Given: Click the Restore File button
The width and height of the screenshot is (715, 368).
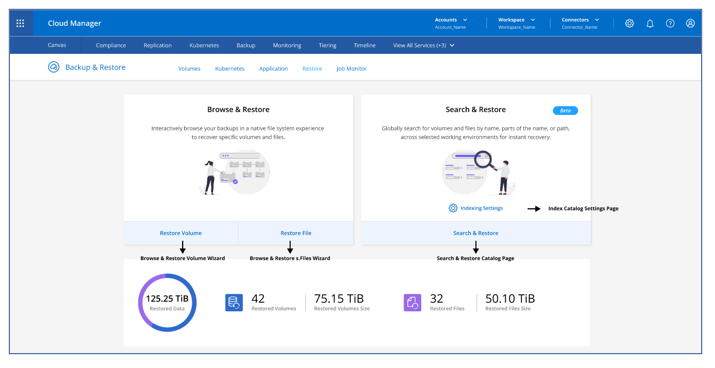Looking at the screenshot, I should [296, 233].
